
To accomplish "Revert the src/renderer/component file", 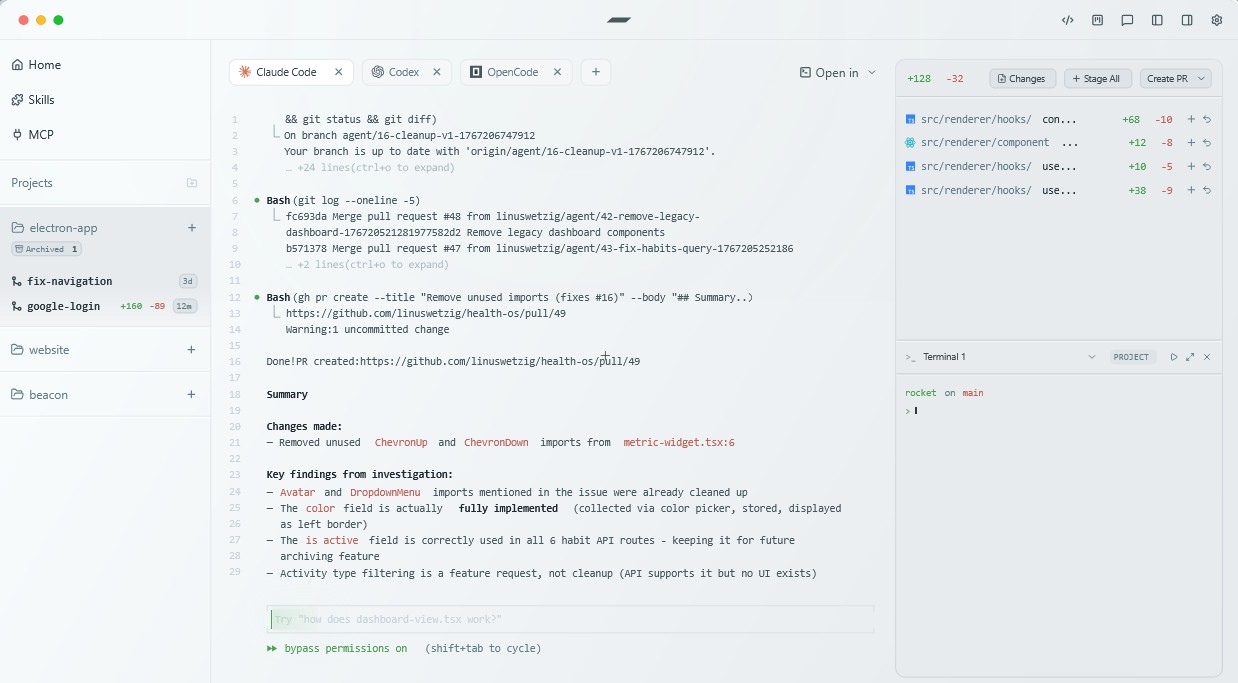I will coord(1207,143).
